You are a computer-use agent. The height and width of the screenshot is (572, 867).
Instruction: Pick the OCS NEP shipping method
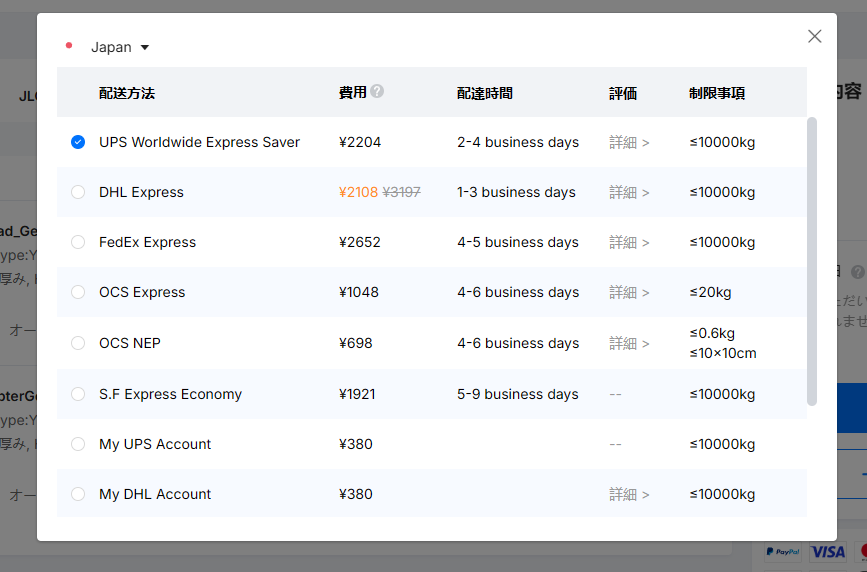78,343
